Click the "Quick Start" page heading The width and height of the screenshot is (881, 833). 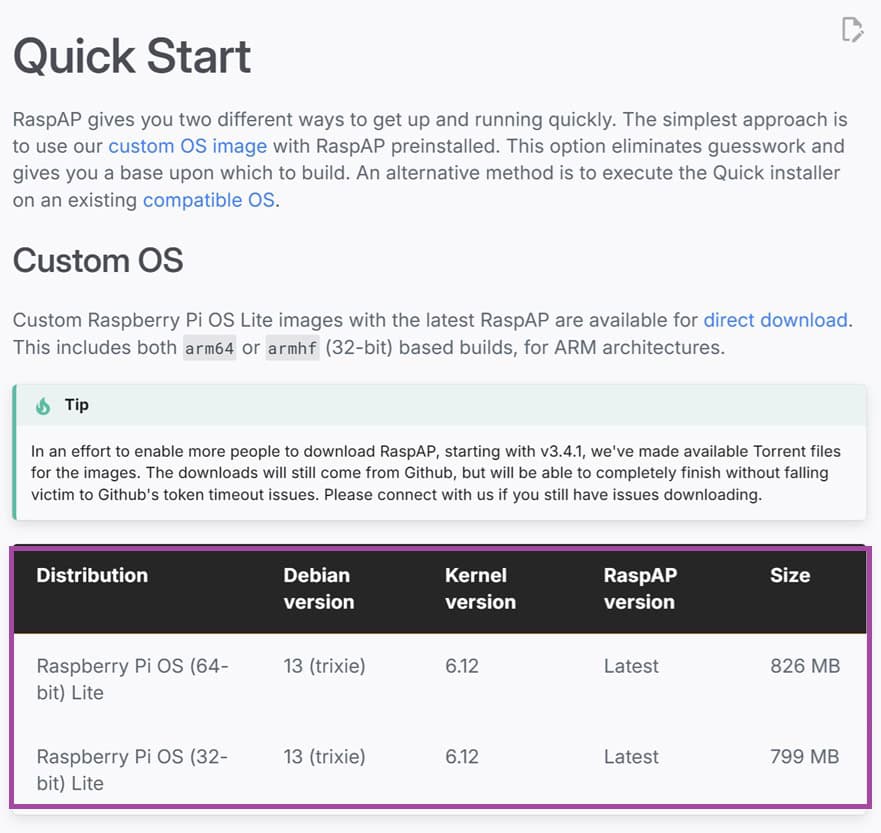[132, 57]
